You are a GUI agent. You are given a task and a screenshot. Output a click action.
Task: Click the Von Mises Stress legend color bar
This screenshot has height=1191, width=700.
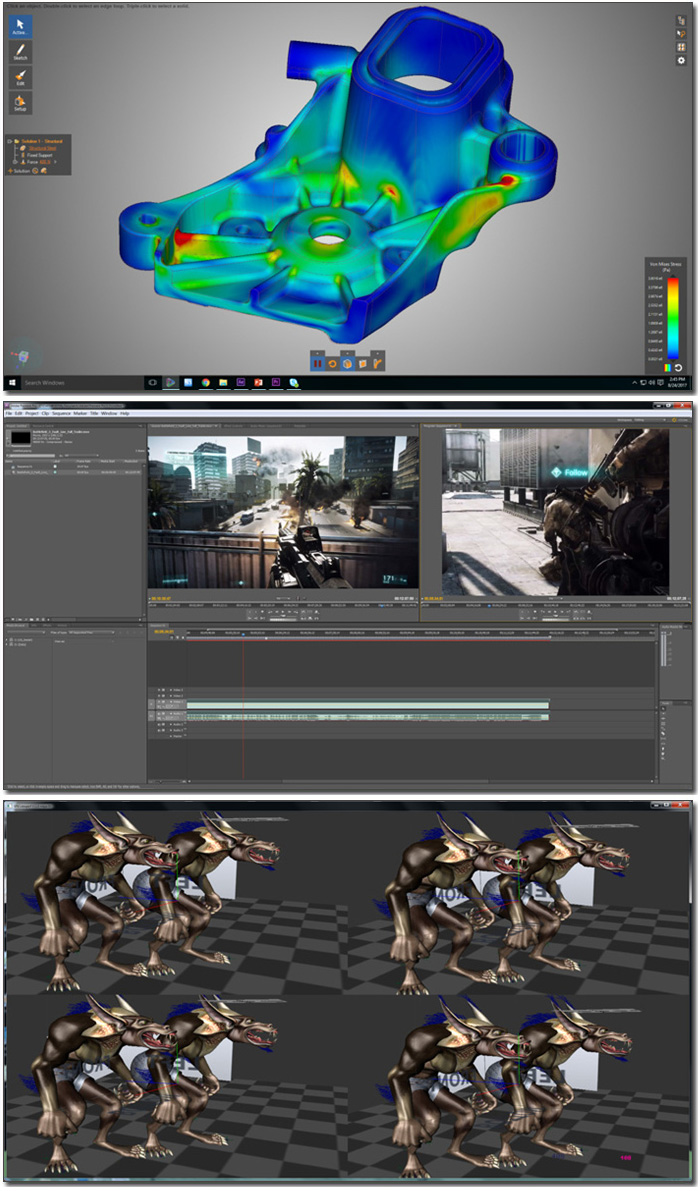[x=673, y=317]
